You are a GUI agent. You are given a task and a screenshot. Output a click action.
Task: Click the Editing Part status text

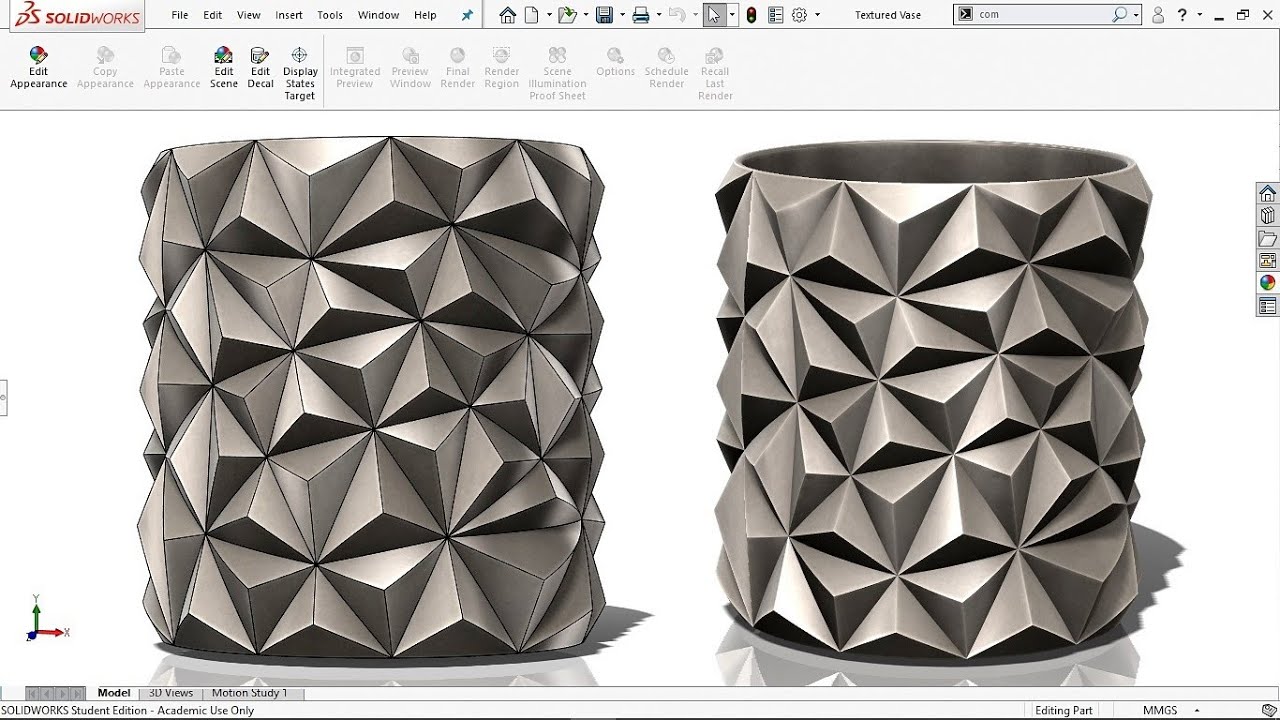pos(1063,710)
